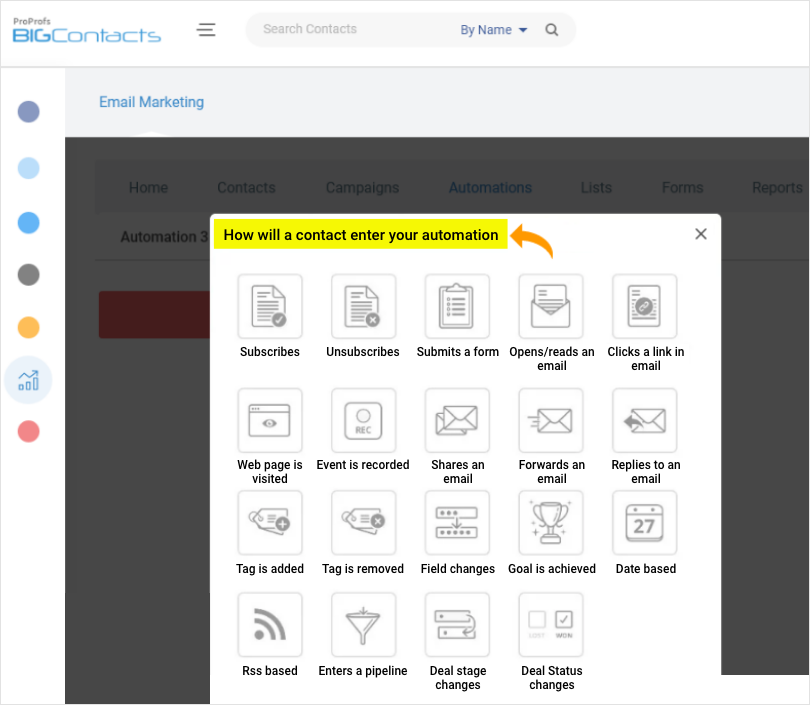Screen dimensions: 810x705
Task: Select Deal Status changes trigger
Action: point(551,624)
